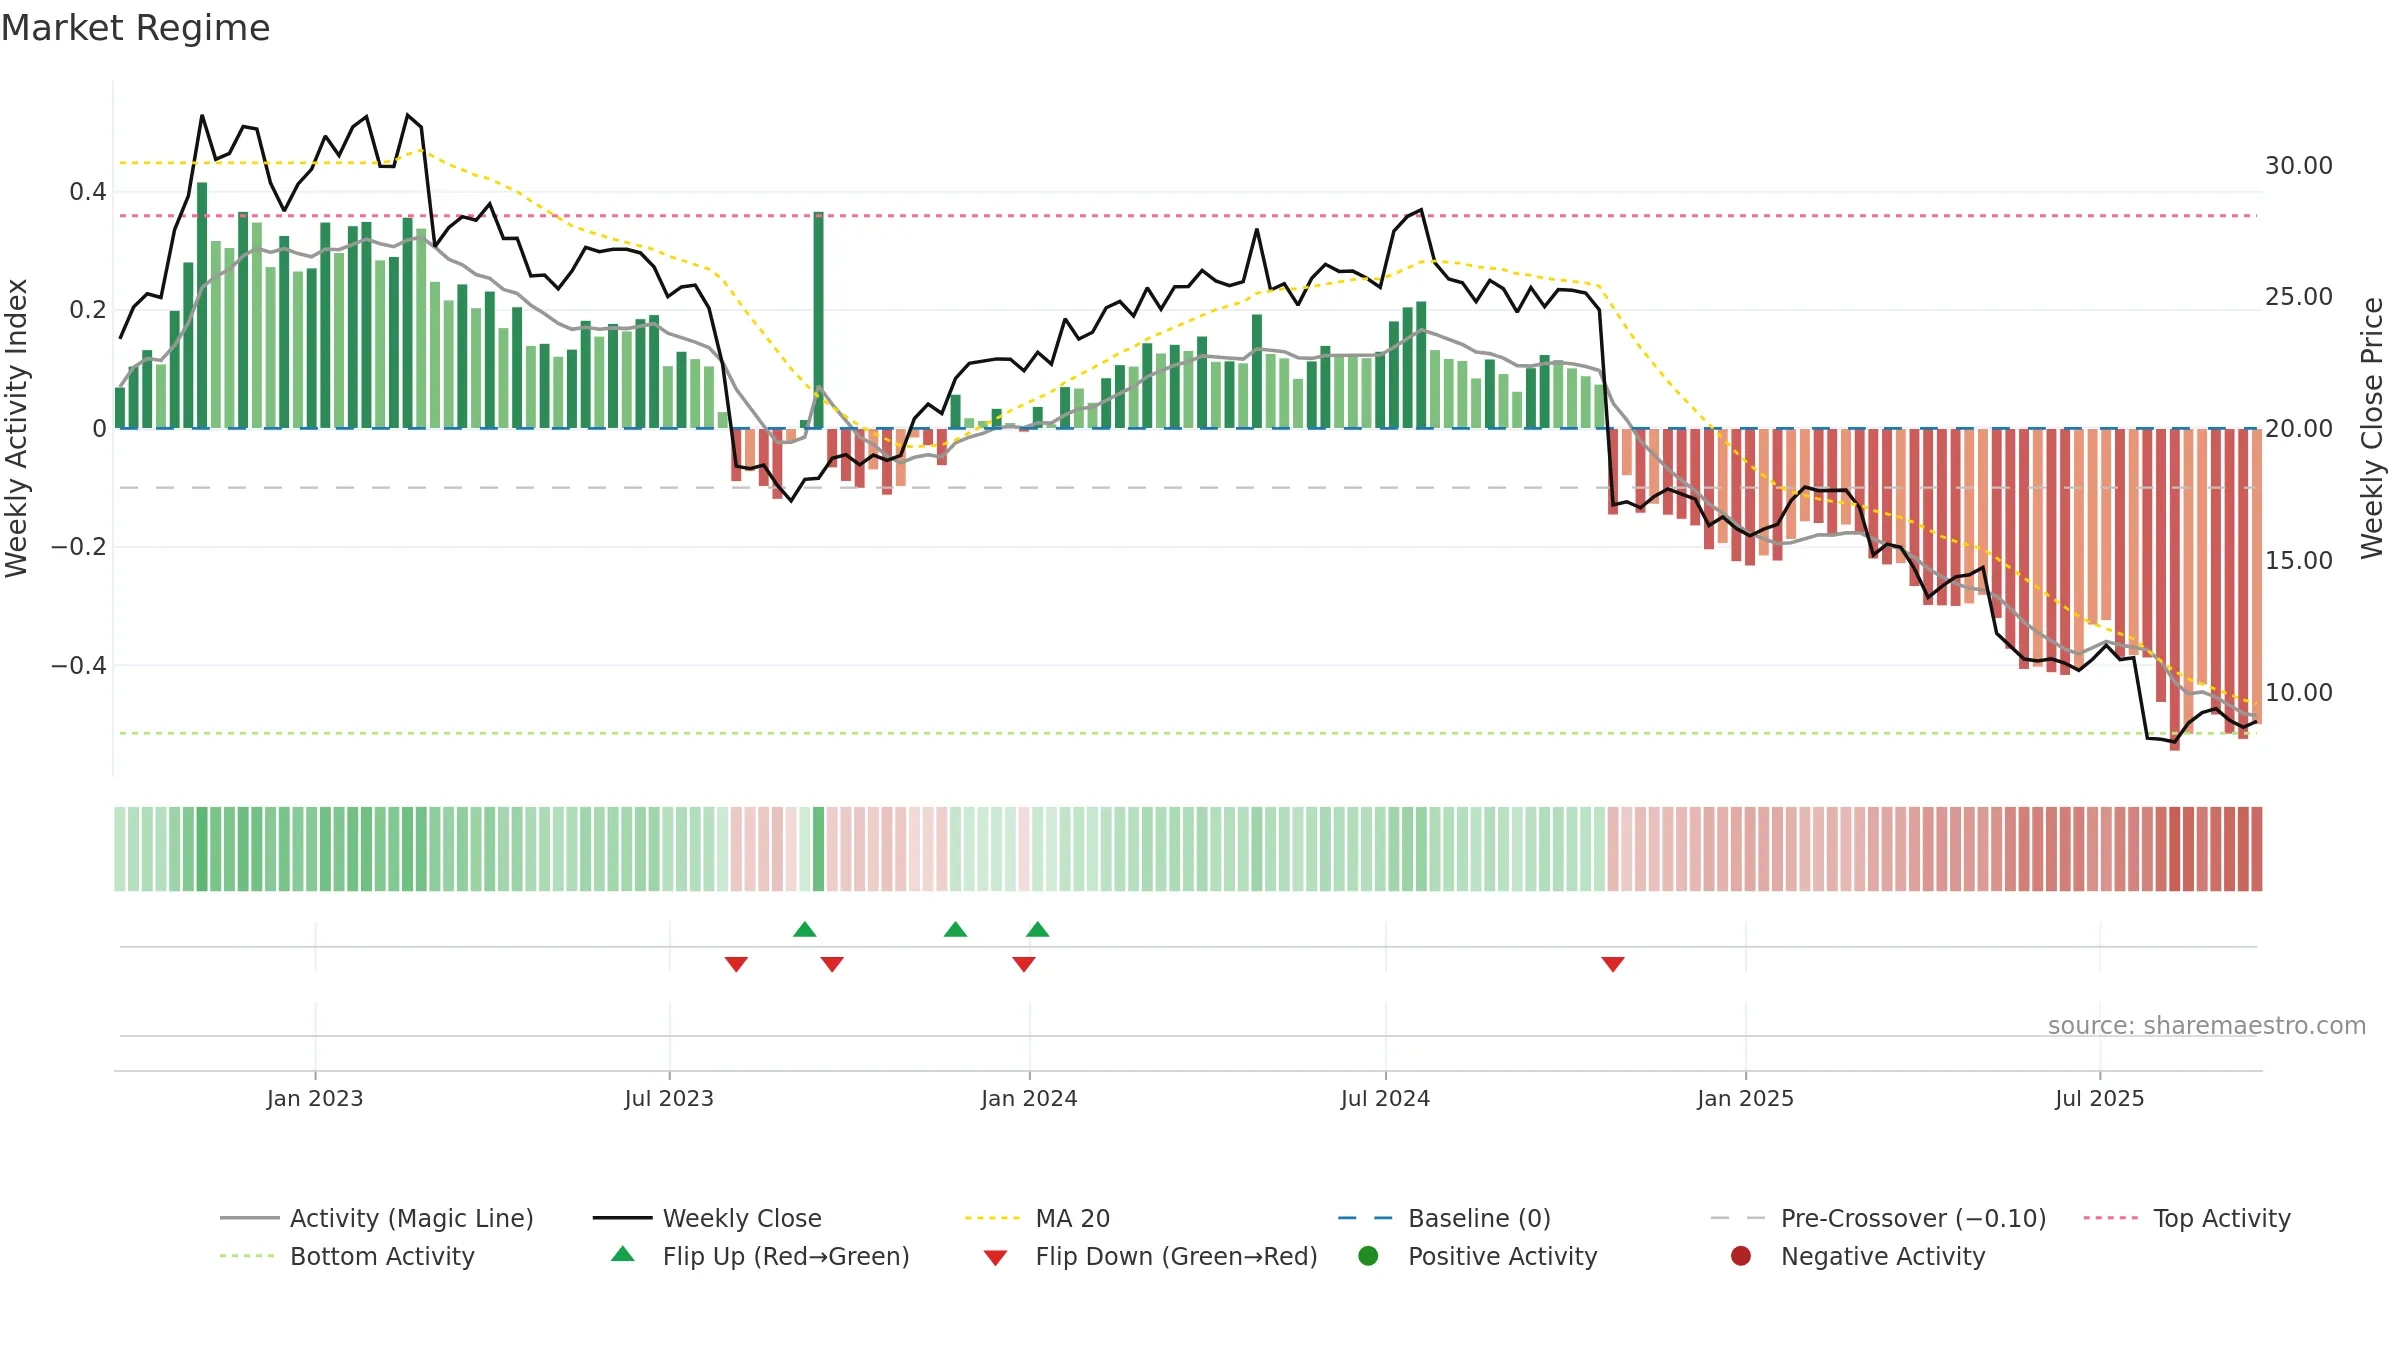Click the Jul 2023 x-axis label
Image resolution: width=2400 pixels, height=1350 pixels.
[669, 1098]
